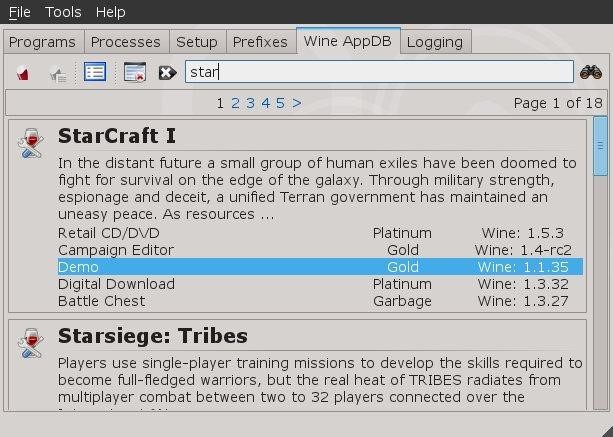Viewport: 613px width, 437px height.
Task: Select the Digital Download version row
Action: [x=320, y=284]
